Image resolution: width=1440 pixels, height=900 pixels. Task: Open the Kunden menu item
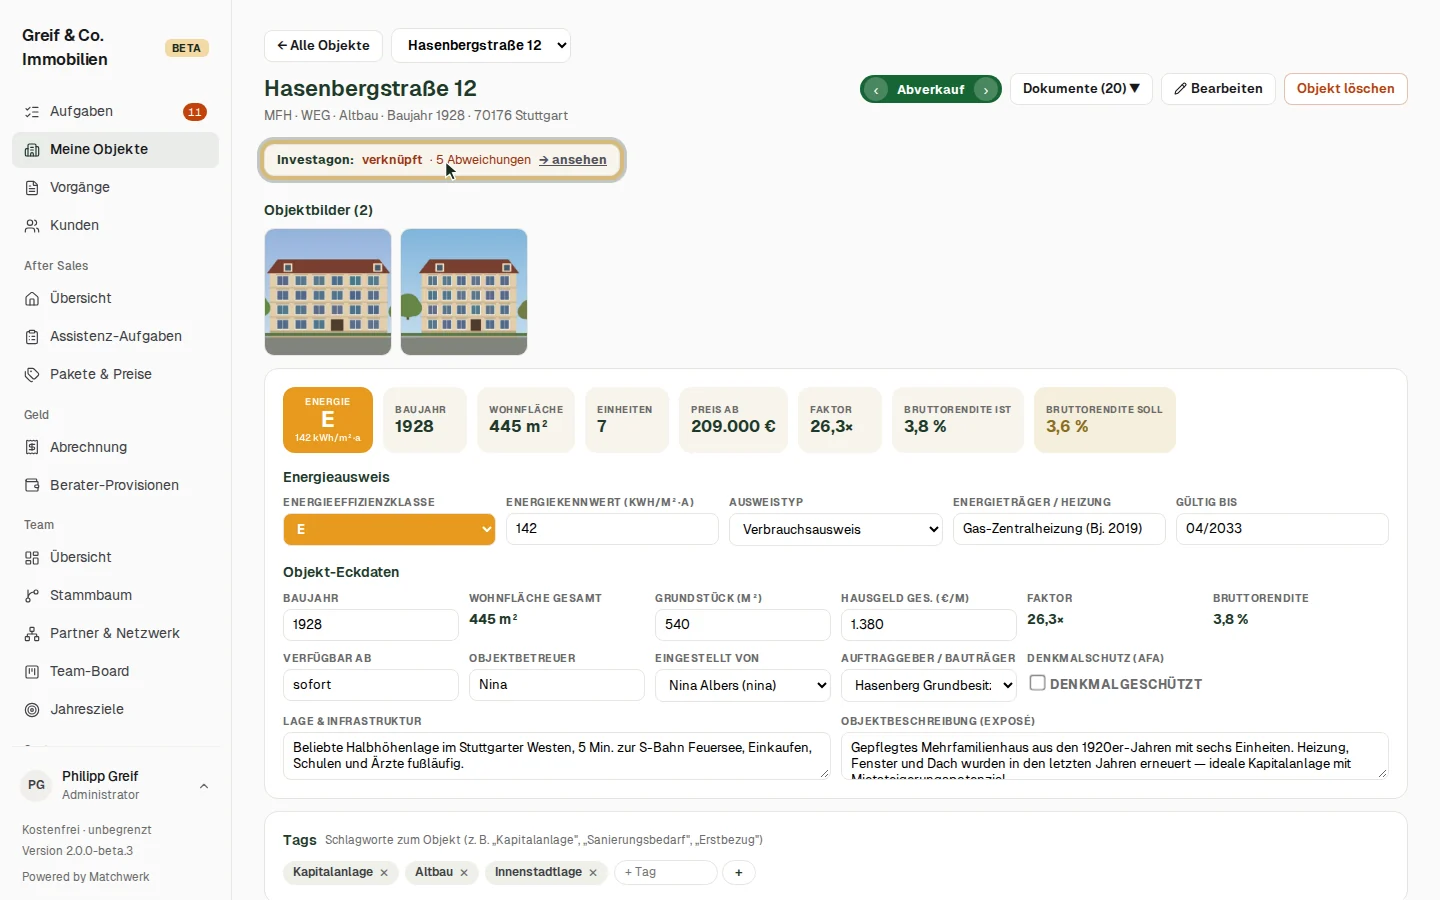pos(115,226)
